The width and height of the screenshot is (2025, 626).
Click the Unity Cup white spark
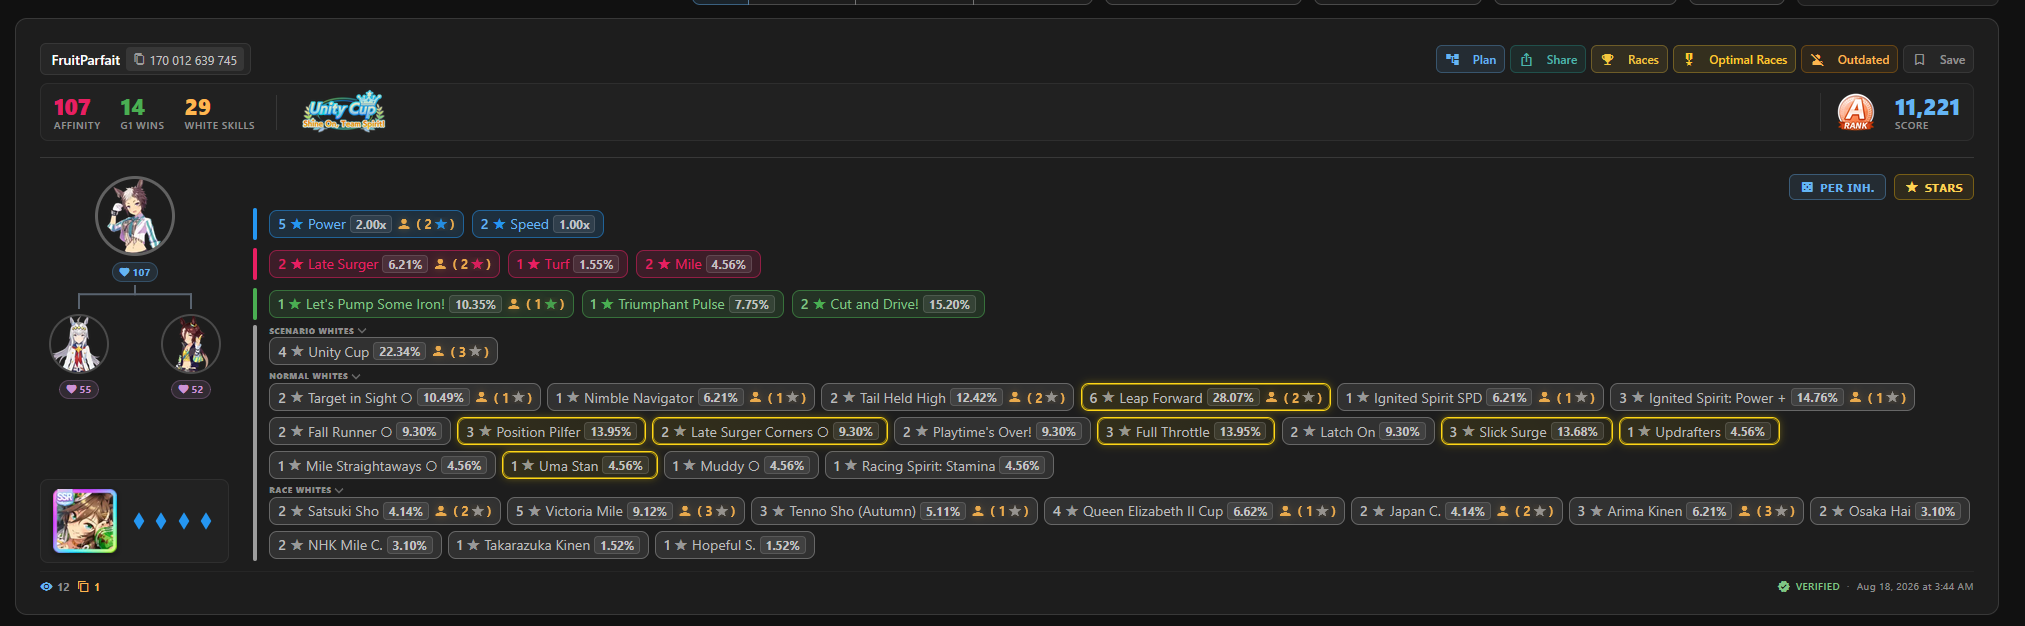(x=383, y=352)
